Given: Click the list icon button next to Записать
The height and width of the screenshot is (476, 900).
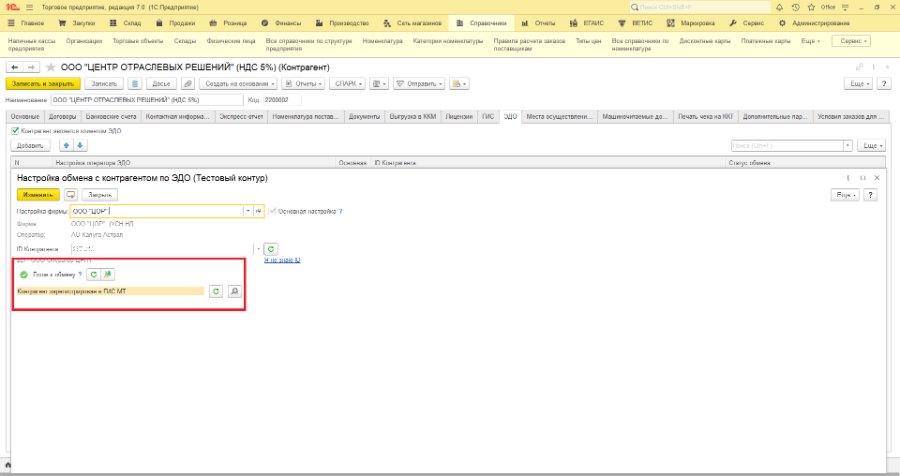Looking at the screenshot, I should (134, 84).
